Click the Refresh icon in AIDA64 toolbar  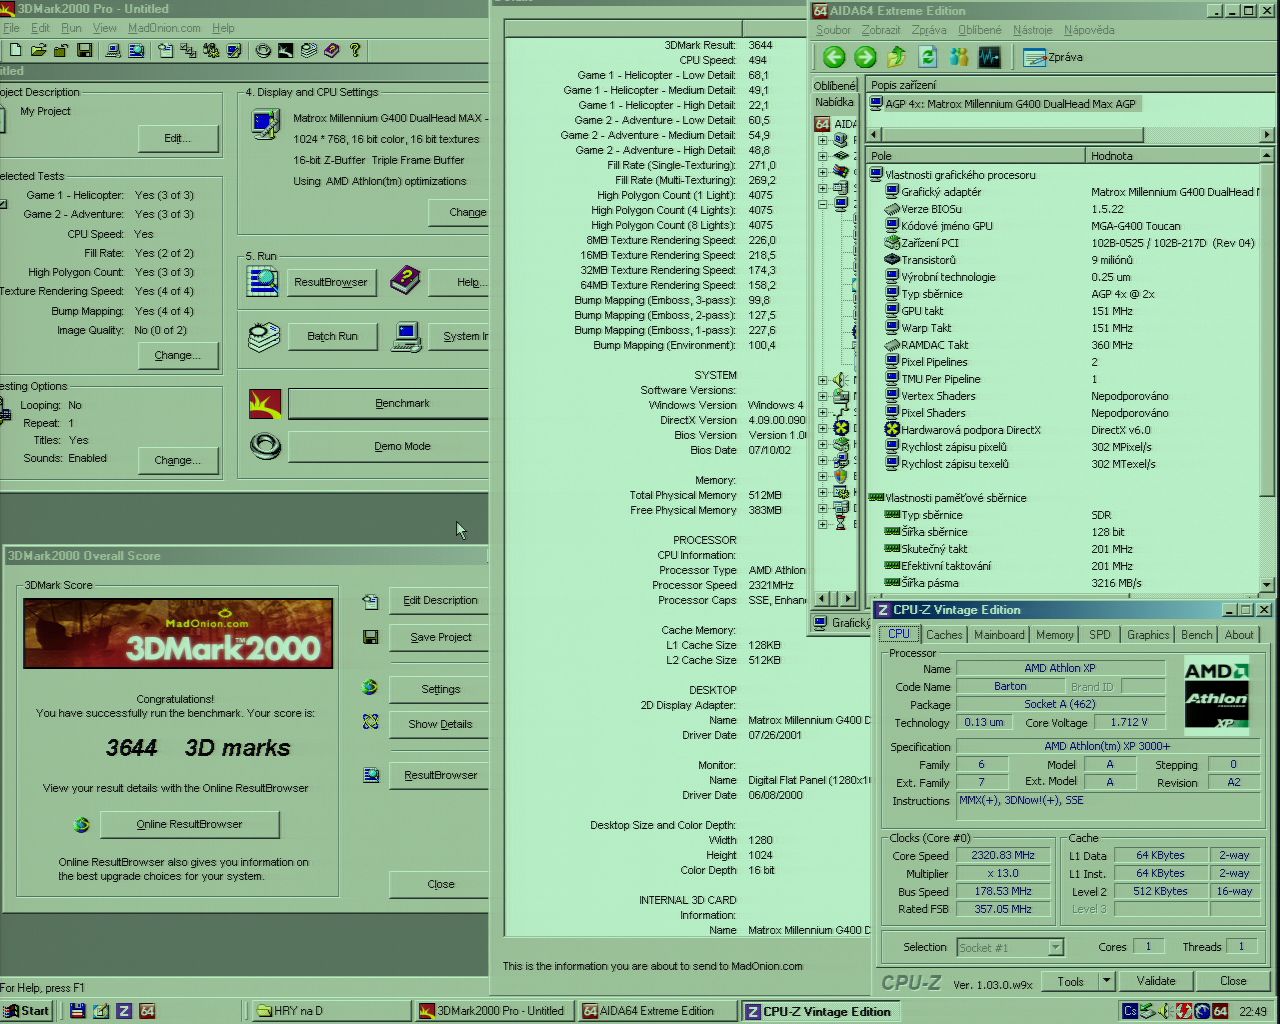(928, 57)
